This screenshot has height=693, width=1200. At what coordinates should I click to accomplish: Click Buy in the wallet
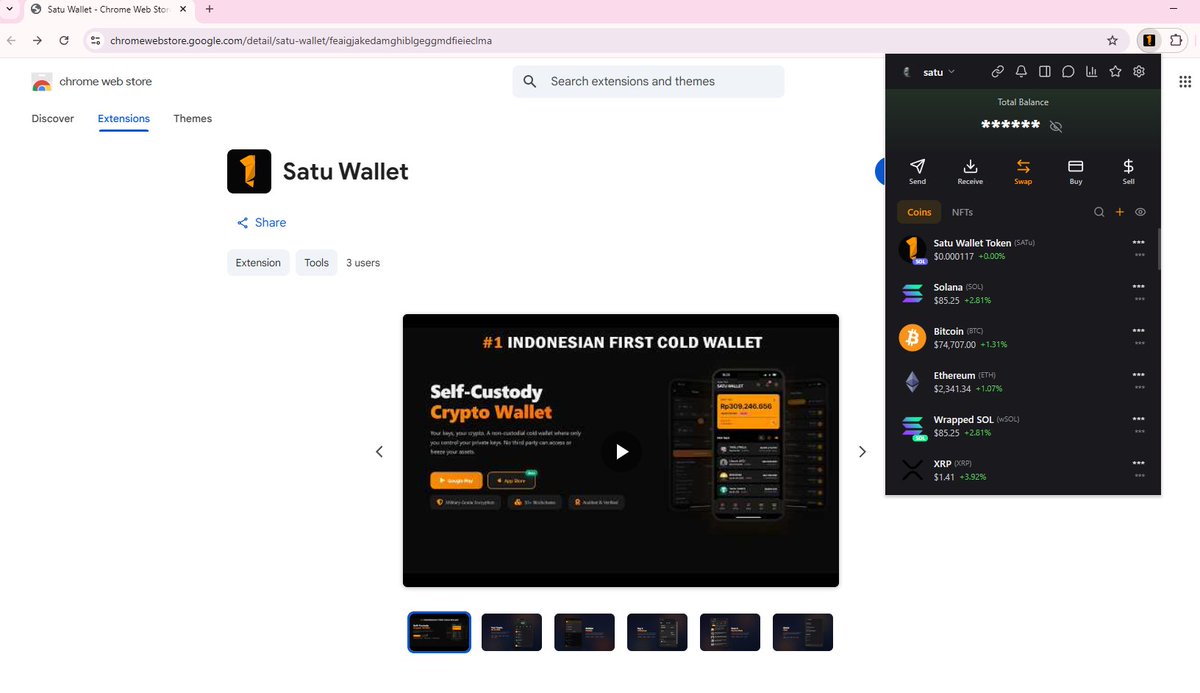click(1076, 171)
